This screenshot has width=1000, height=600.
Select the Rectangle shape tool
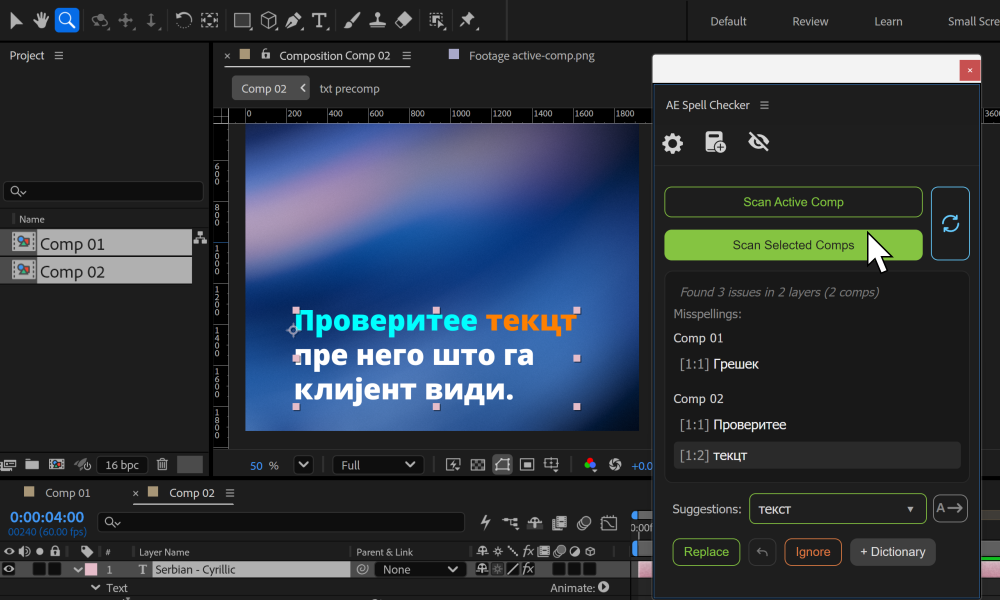point(242,20)
